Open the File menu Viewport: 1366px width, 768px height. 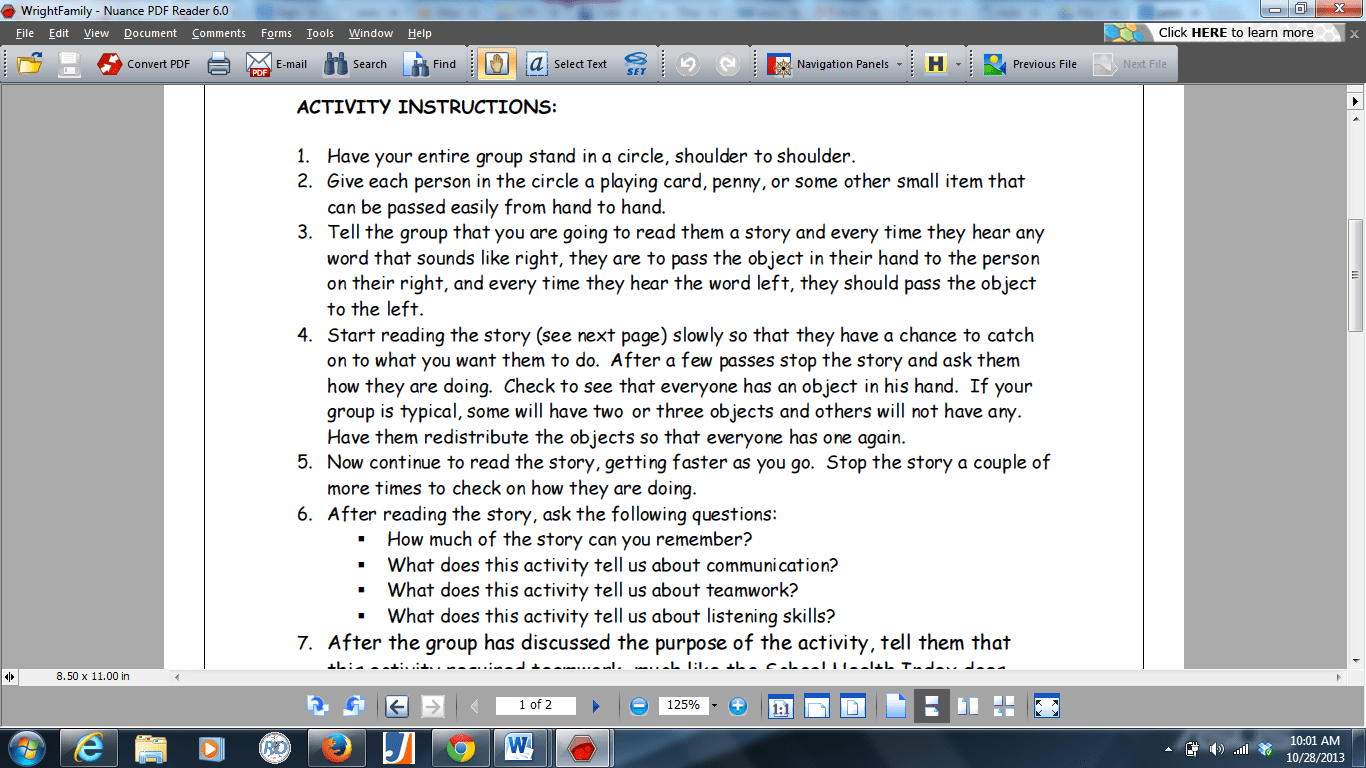25,33
